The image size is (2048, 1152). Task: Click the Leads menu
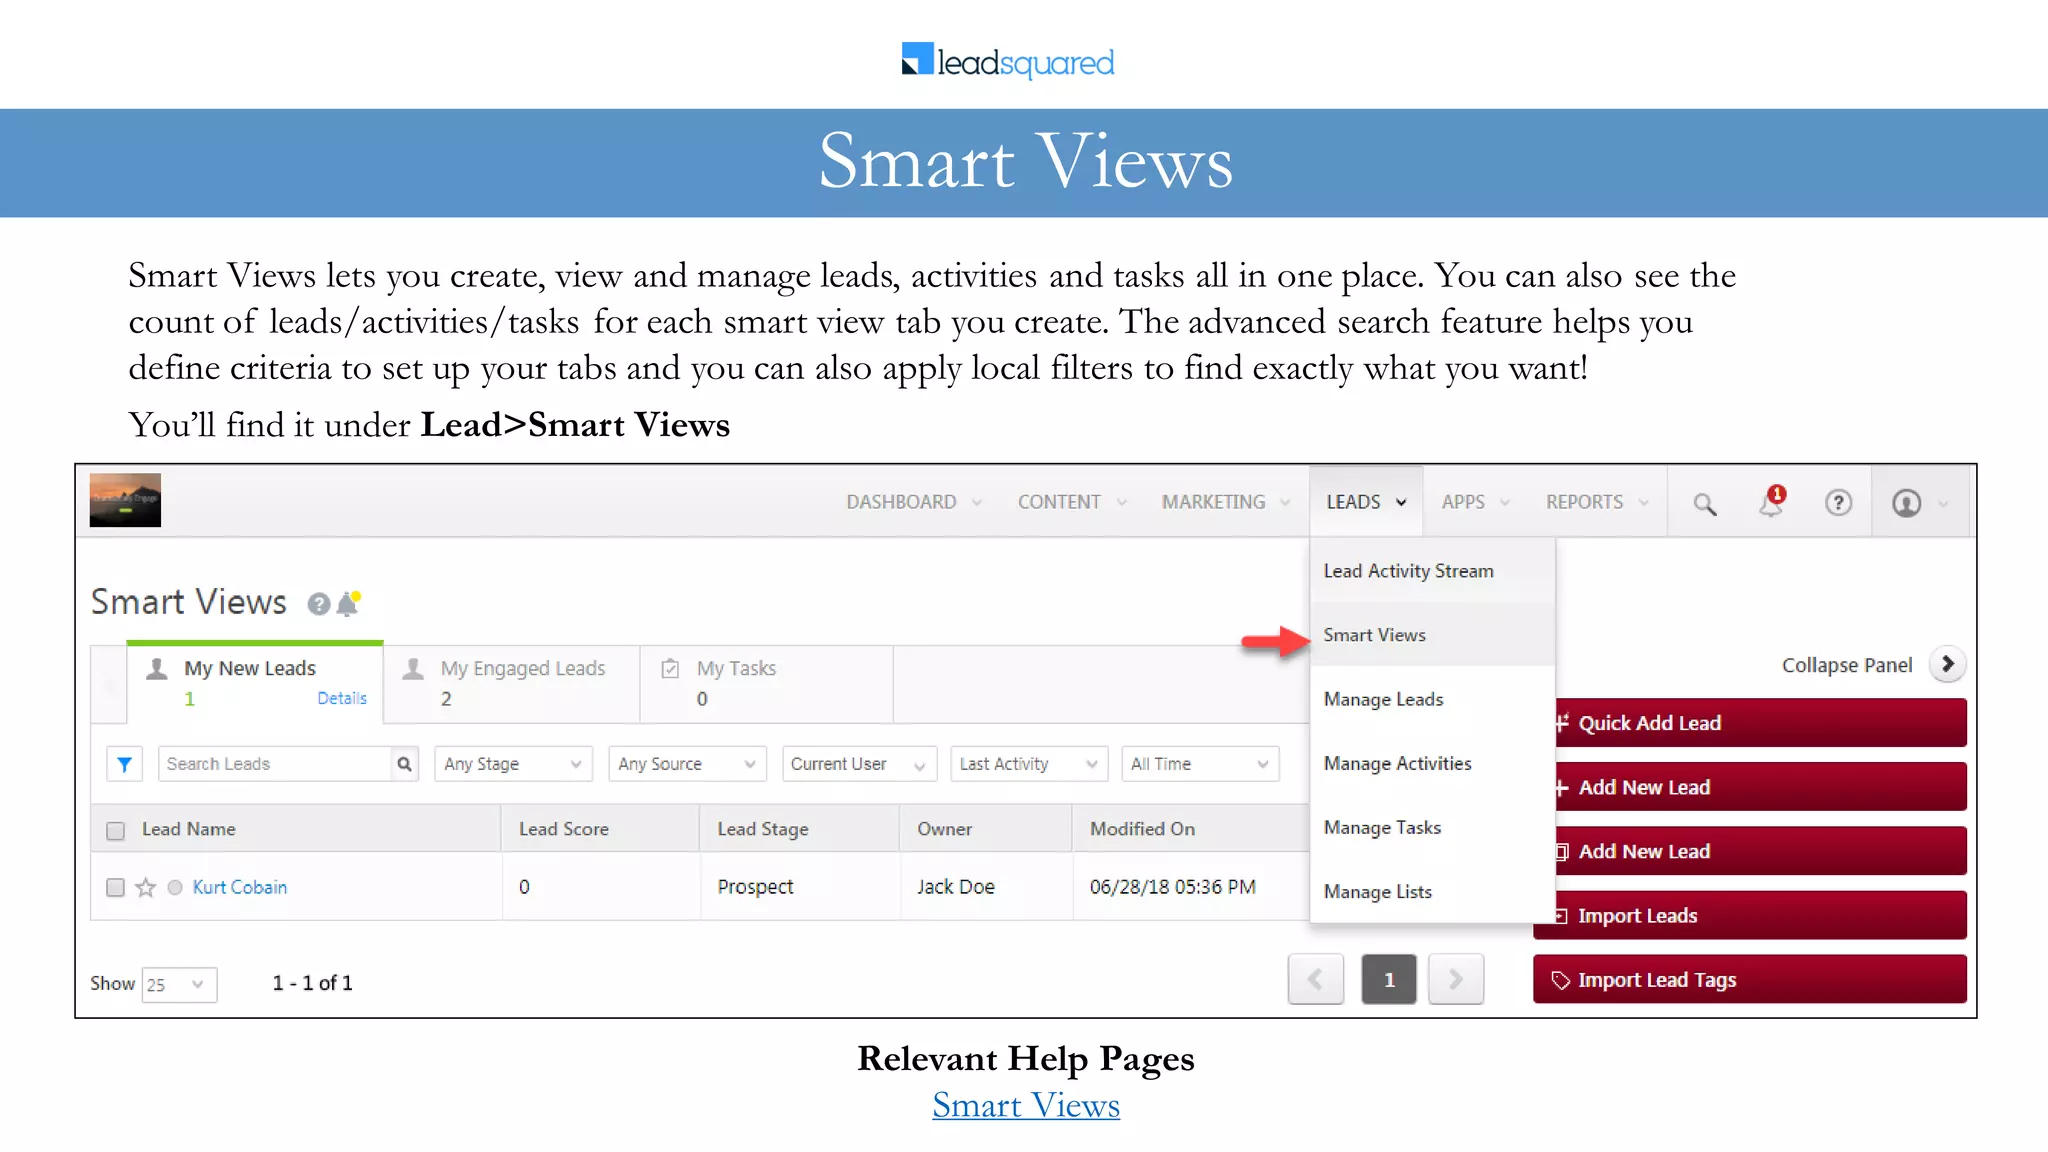click(1366, 502)
